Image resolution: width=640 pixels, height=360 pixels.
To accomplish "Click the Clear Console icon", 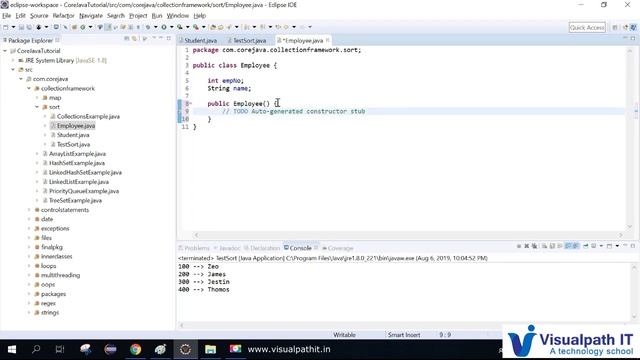I will tap(544, 246).
